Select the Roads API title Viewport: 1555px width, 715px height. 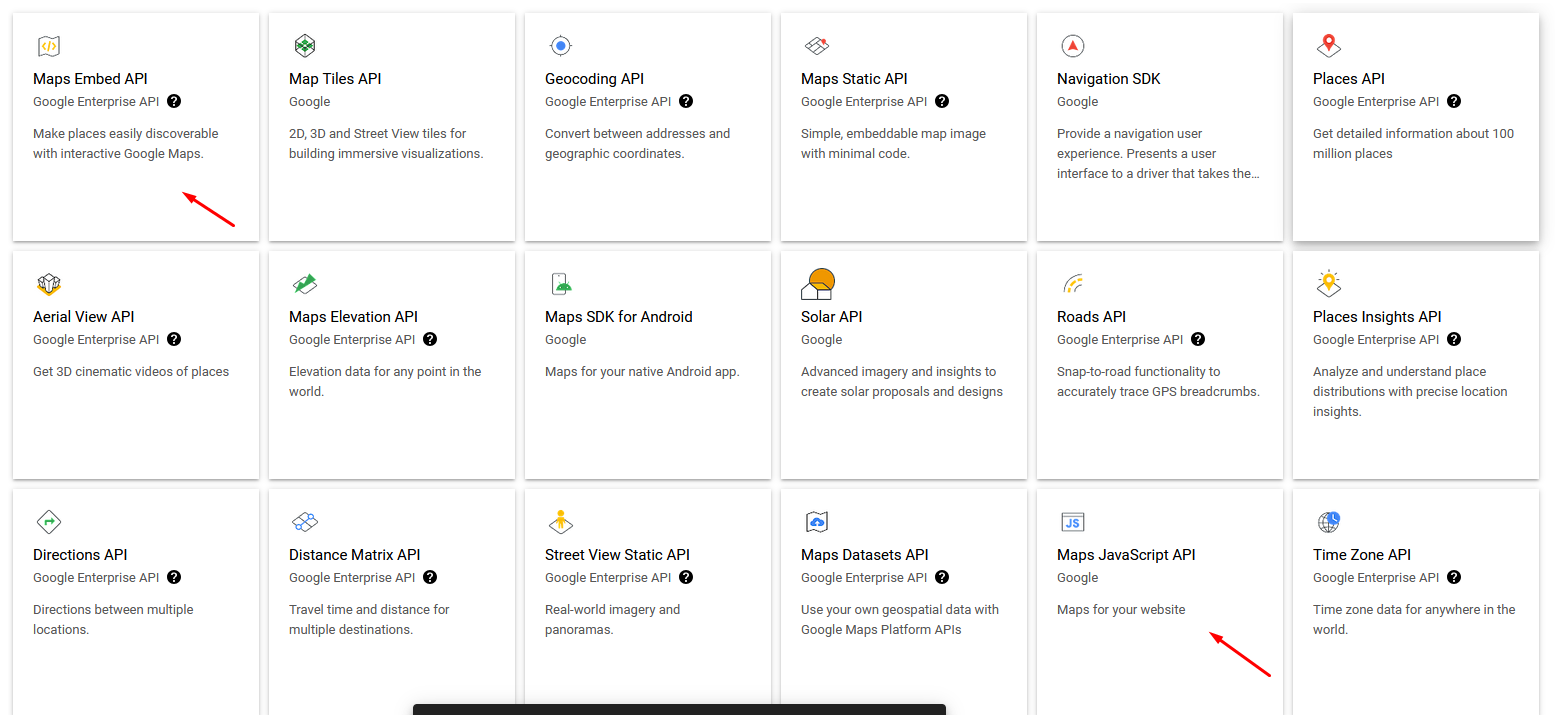click(1091, 317)
